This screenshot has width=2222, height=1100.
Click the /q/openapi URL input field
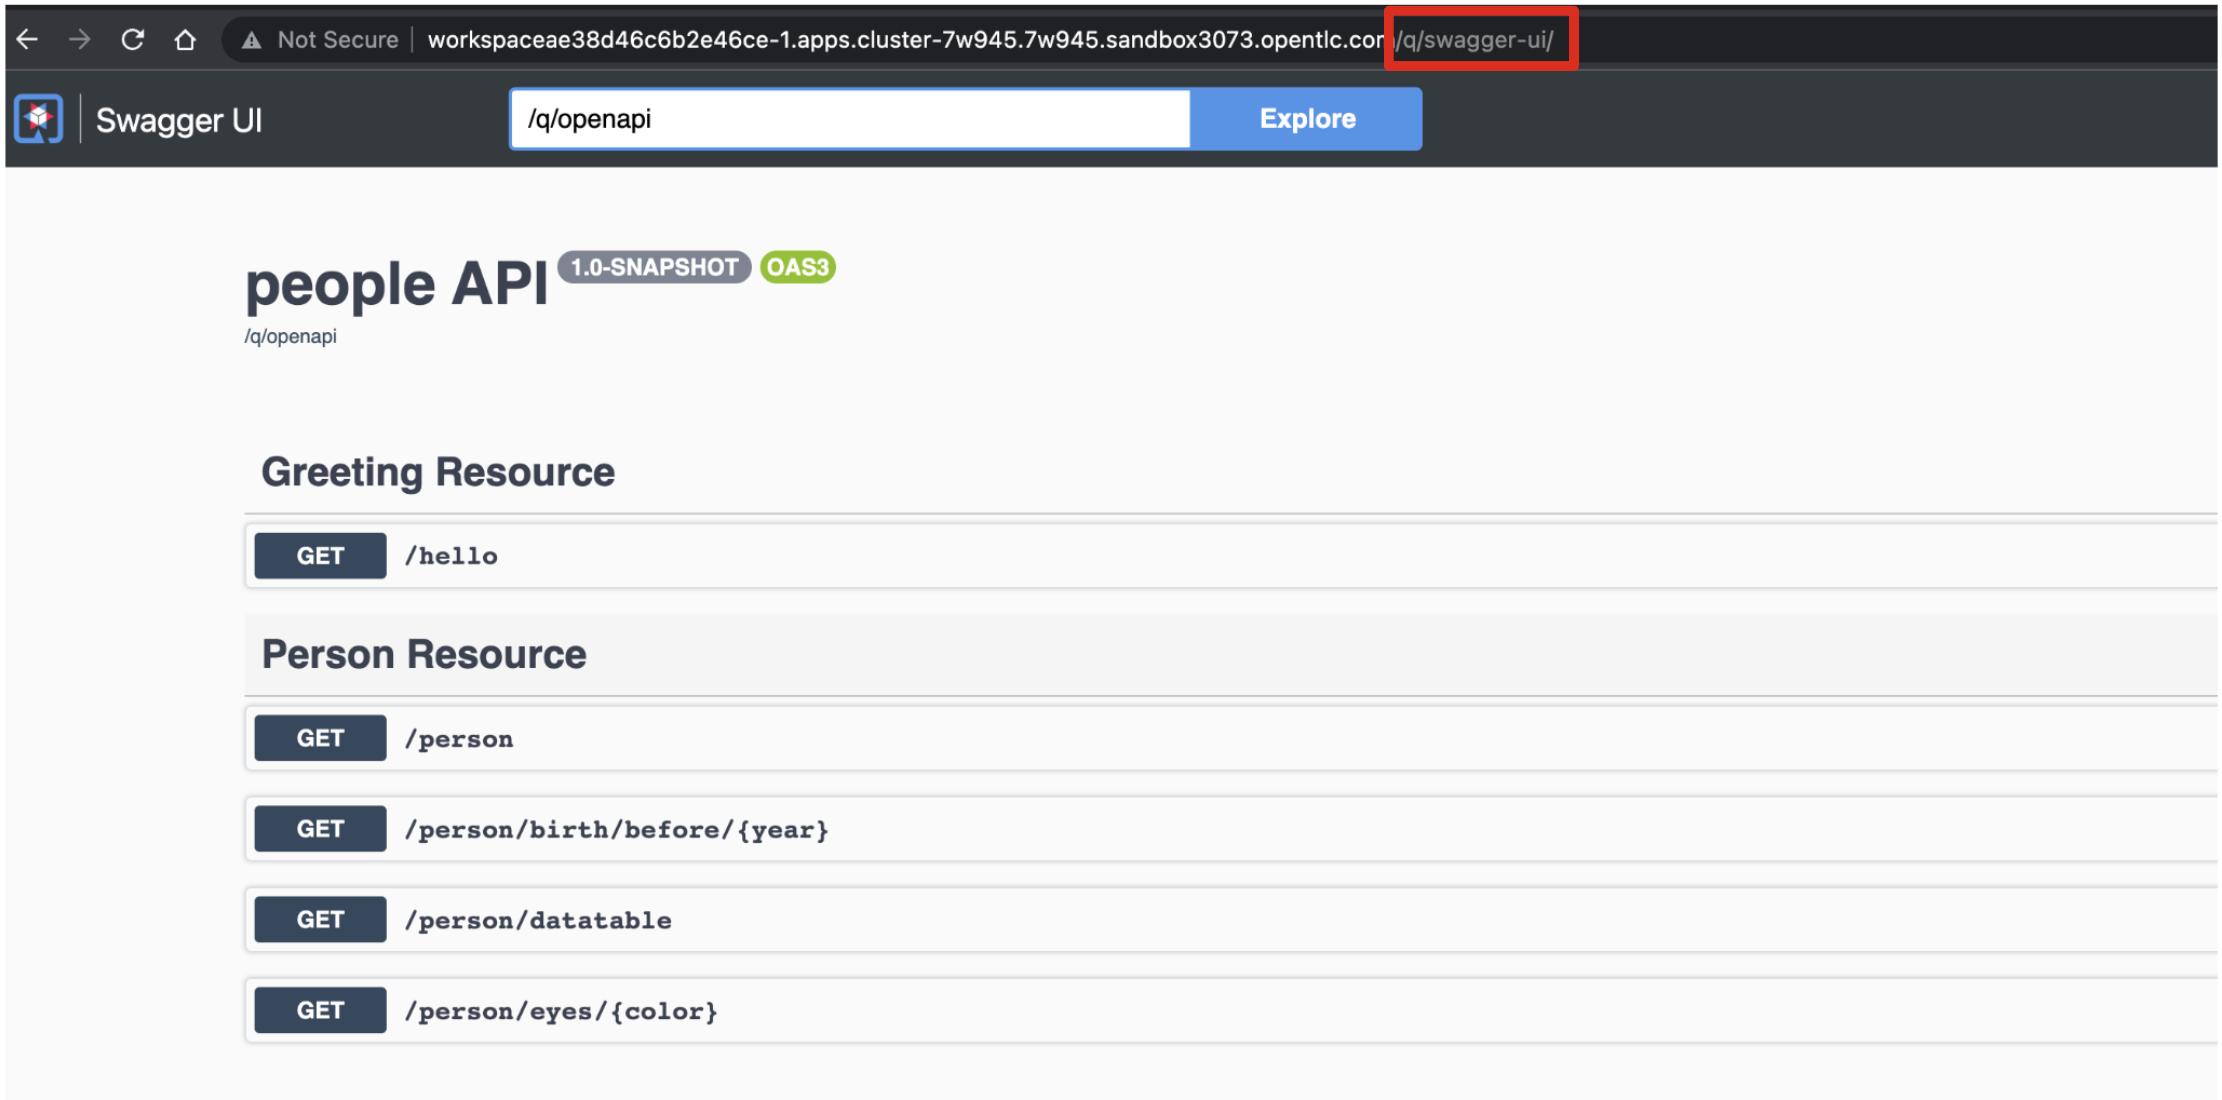(x=850, y=119)
